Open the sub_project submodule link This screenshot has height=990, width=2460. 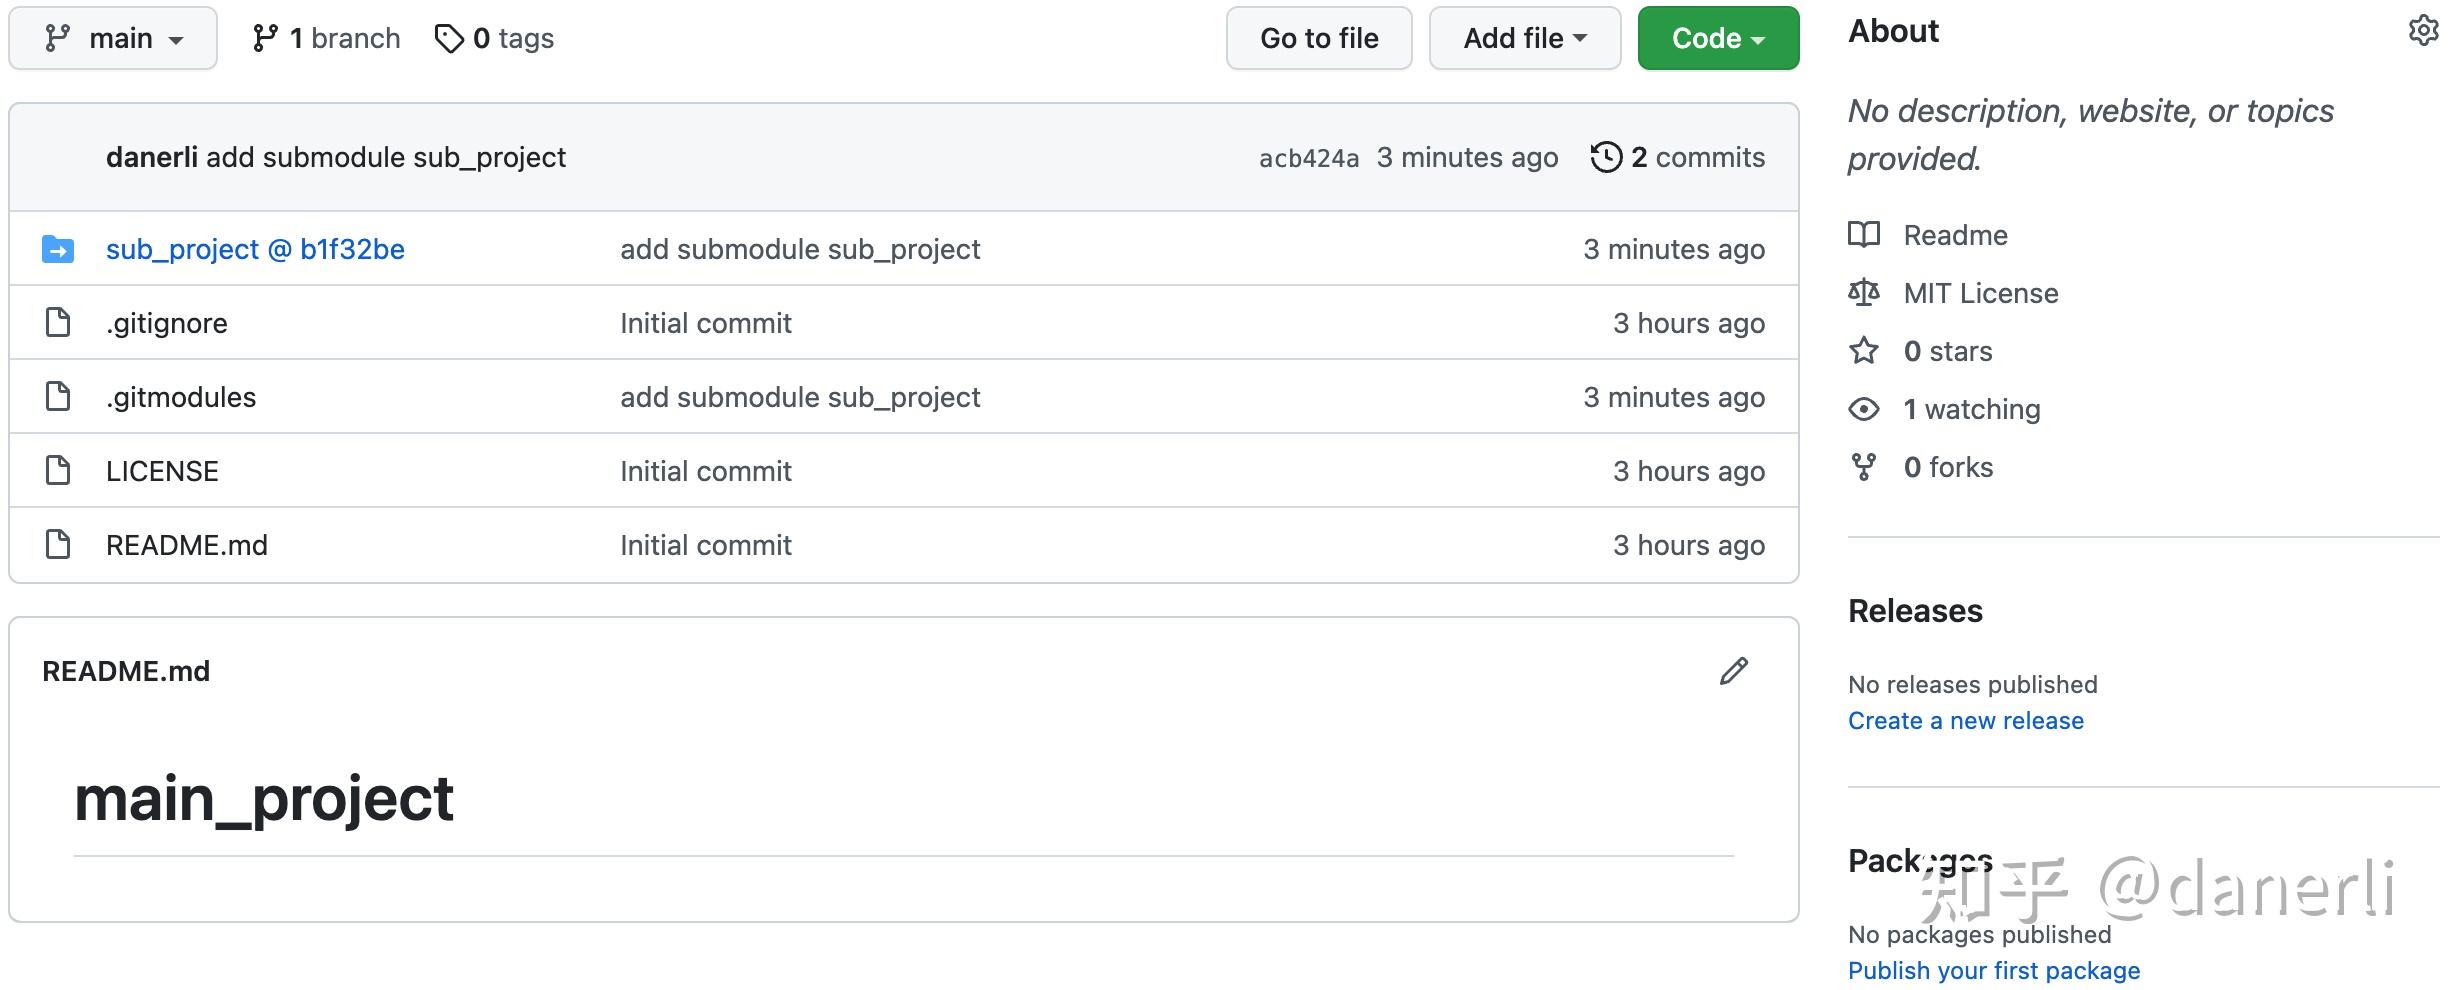click(x=255, y=249)
